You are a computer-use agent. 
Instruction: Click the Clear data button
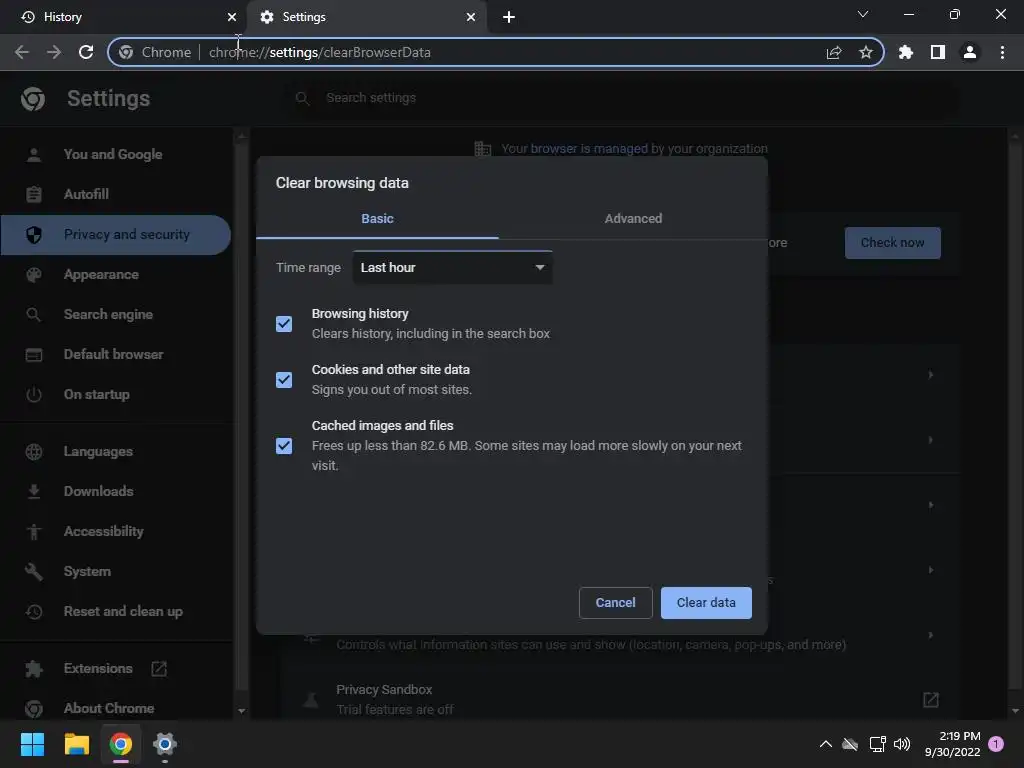coord(706,603)
